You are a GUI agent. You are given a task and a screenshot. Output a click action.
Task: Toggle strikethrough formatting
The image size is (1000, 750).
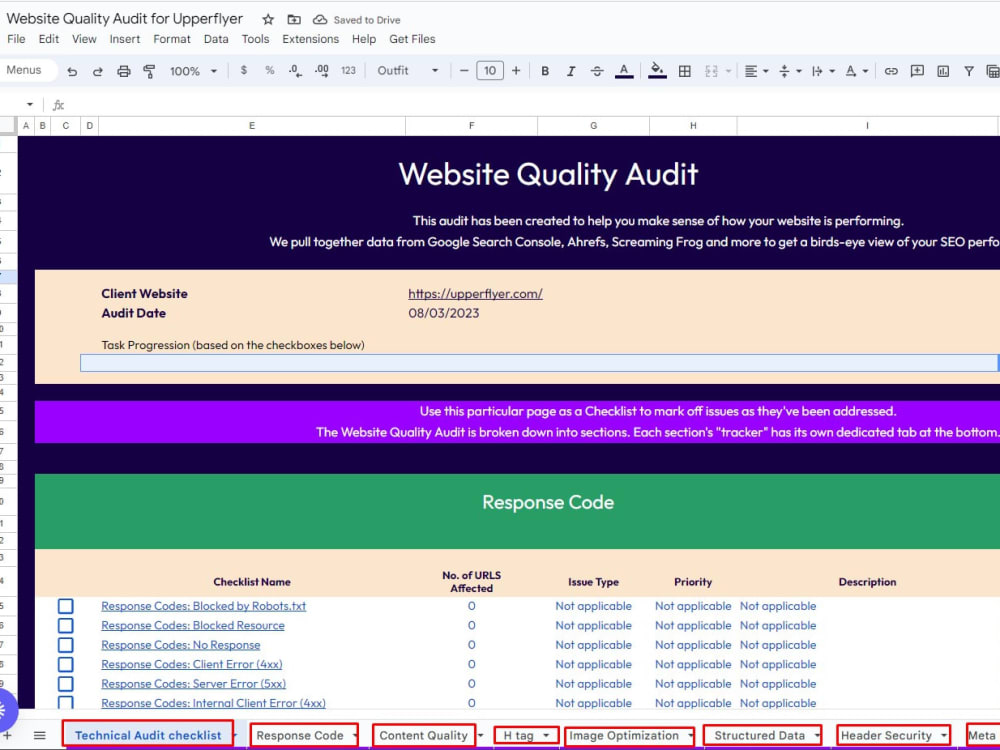[597, 71]
